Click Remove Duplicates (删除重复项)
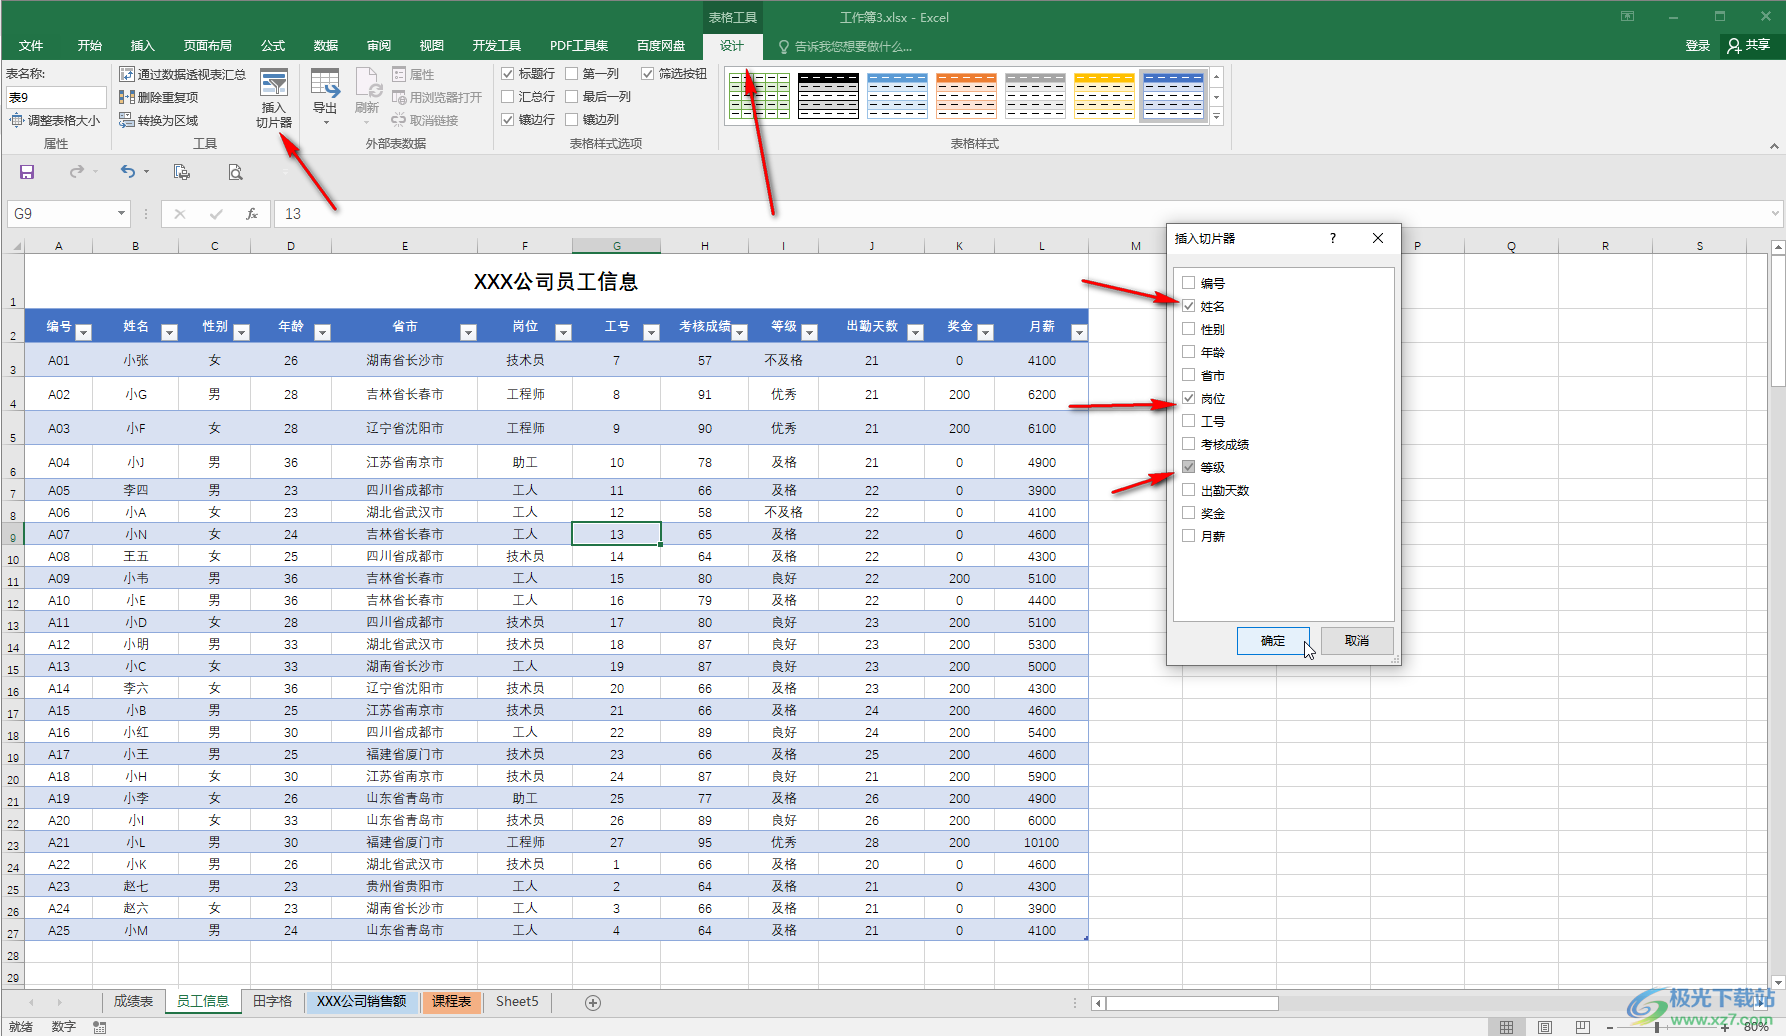 click(x=158, y=97)
